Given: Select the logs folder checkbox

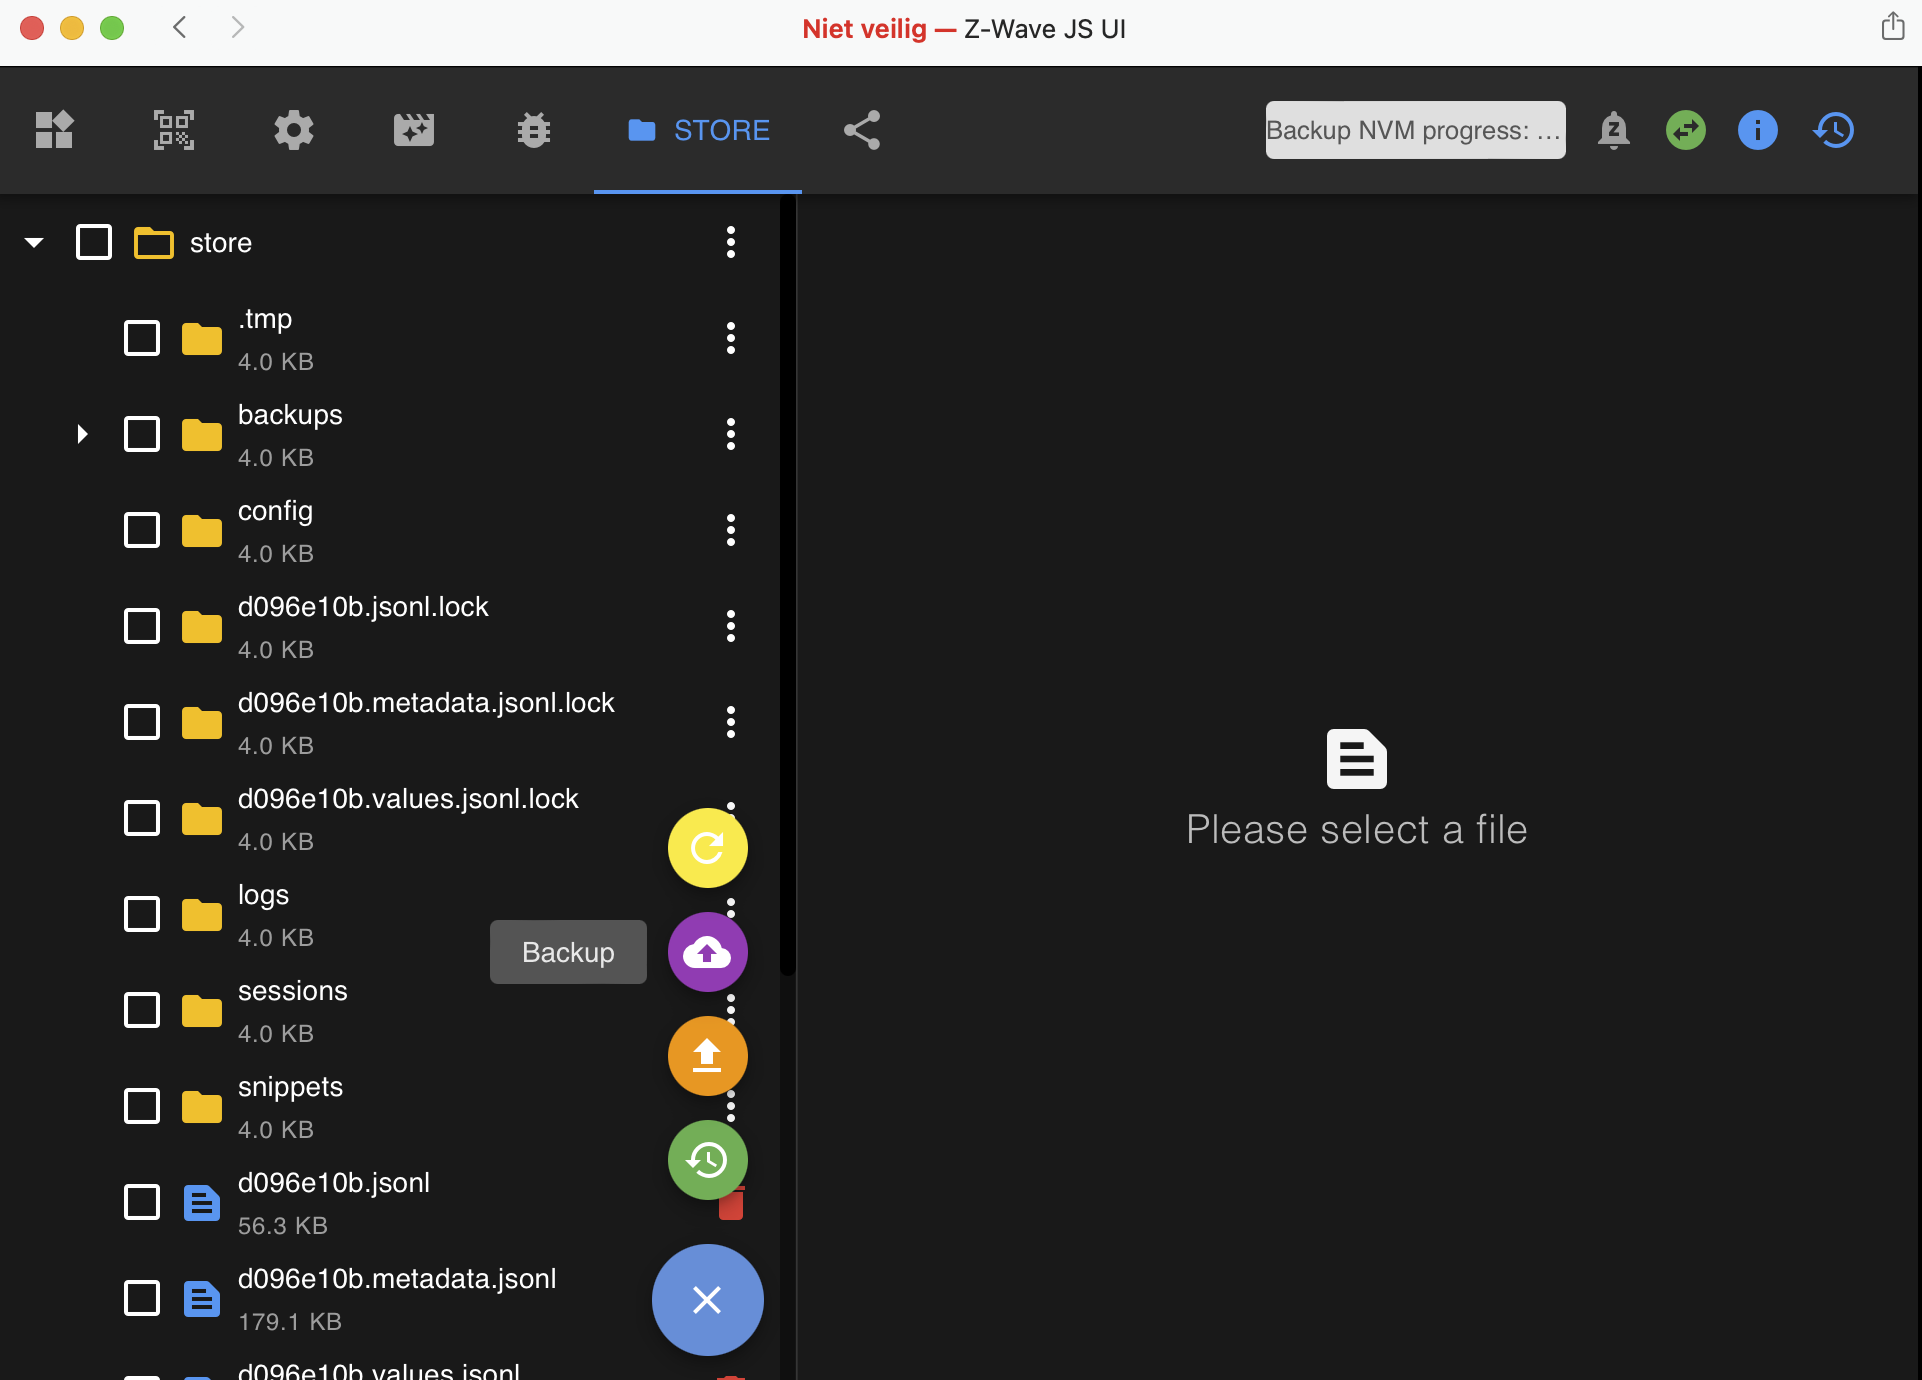Looking at the screenshot, I should (142, 914).
